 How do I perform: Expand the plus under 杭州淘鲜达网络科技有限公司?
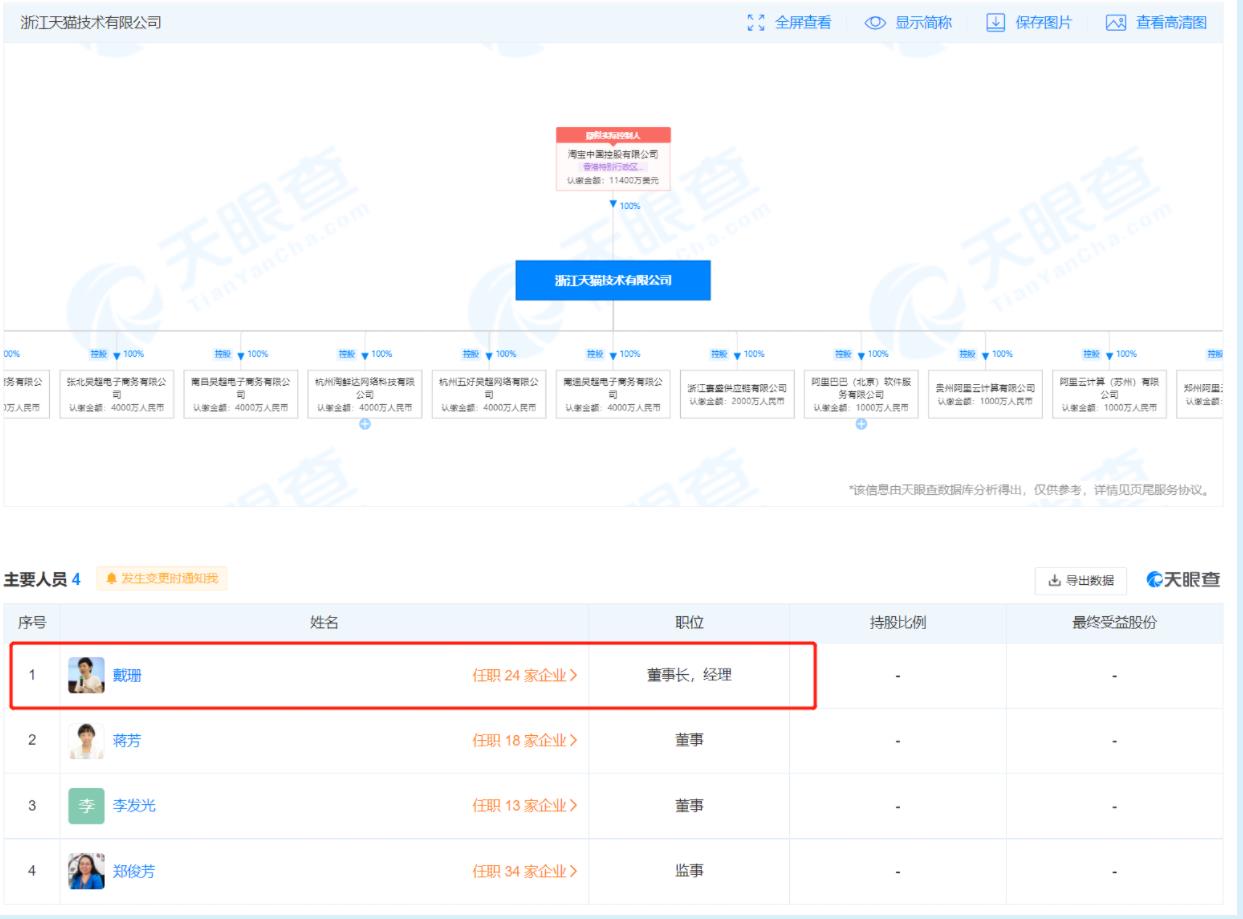pyautogui.click(x=365, y=423)
